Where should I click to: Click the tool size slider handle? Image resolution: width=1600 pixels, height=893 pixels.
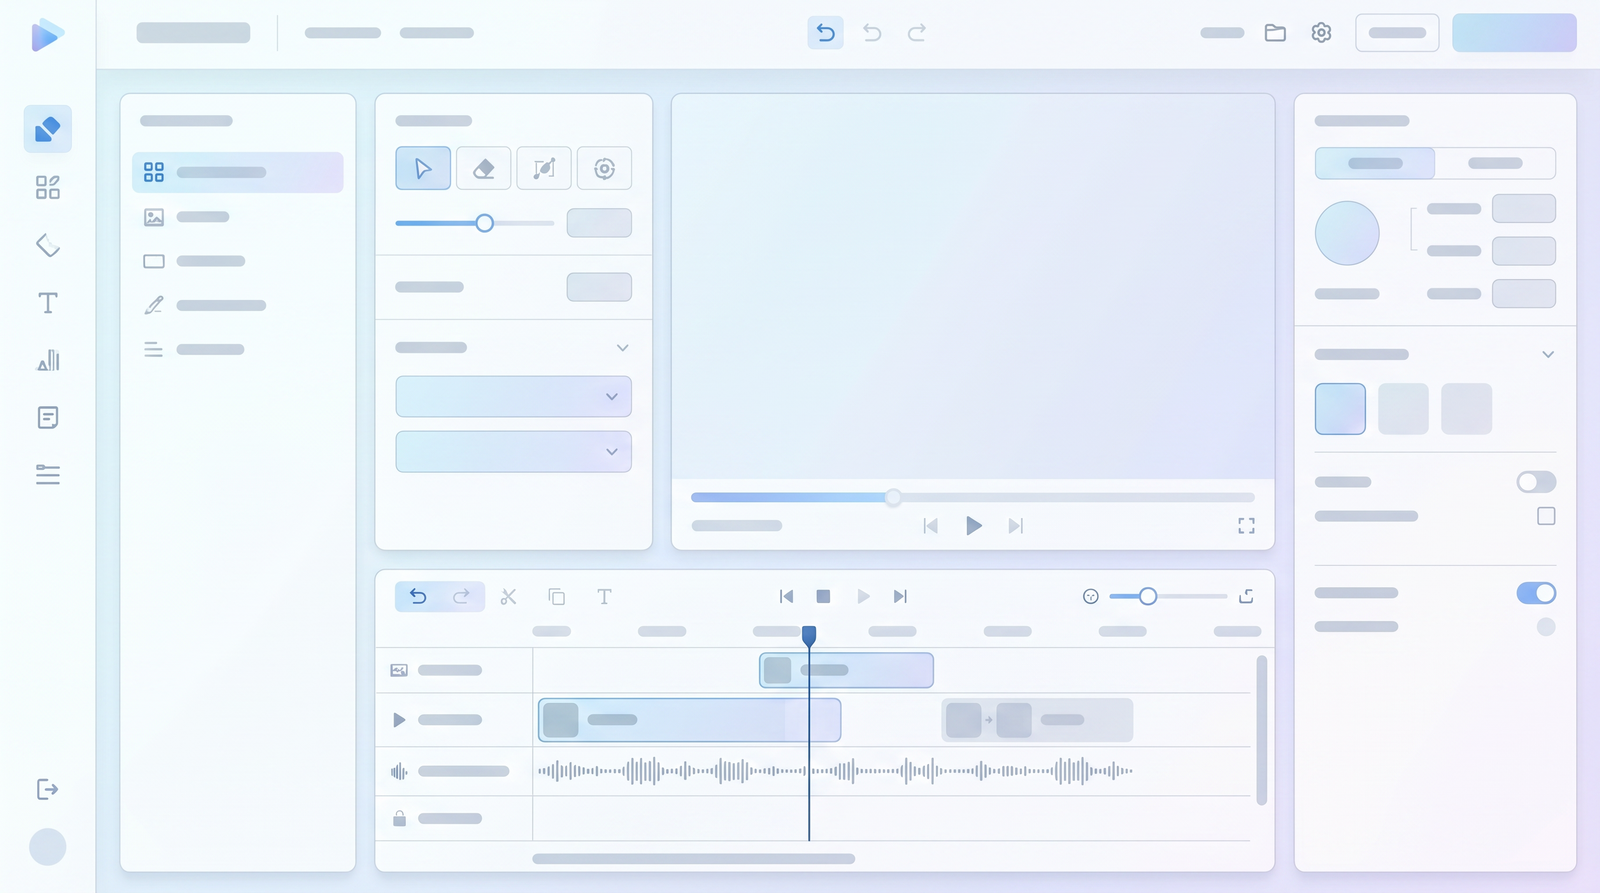(x=484, y=223)
